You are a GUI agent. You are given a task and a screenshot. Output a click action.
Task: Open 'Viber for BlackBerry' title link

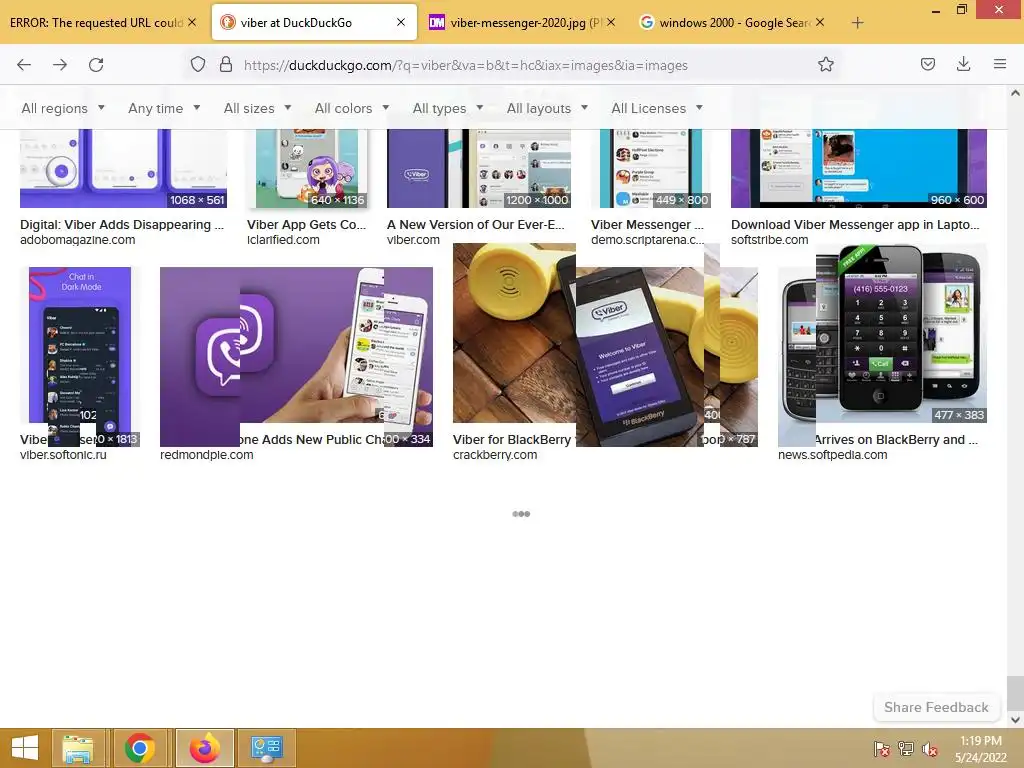coord(512,440)
